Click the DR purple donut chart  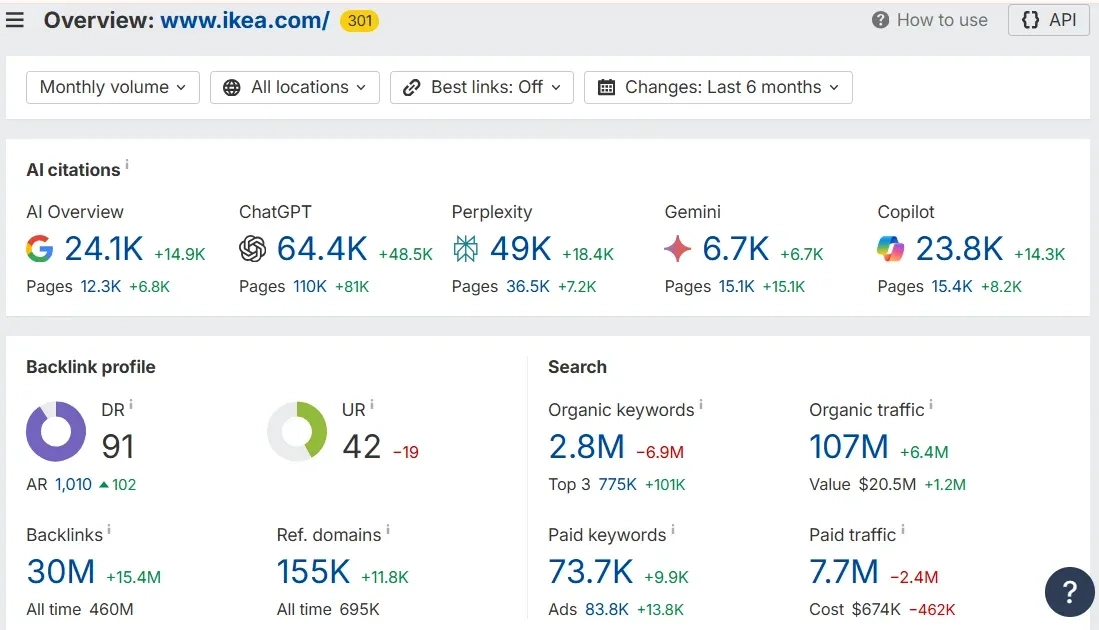click(x=56, y=431)
